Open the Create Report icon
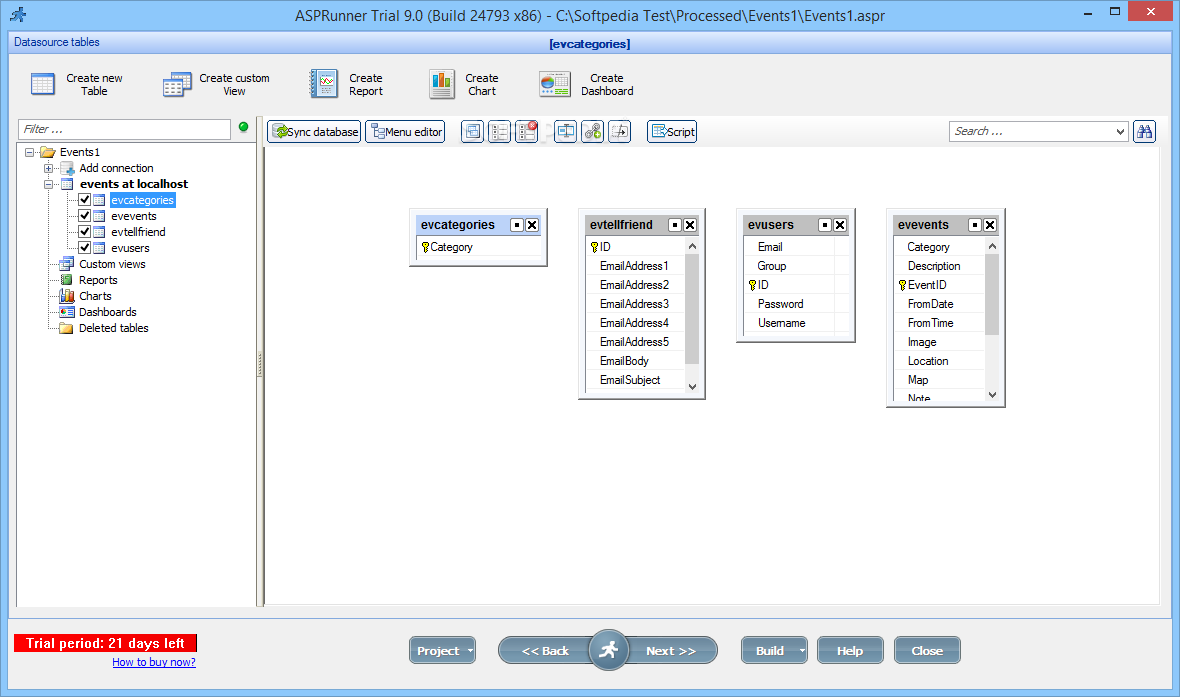Image resolution: width=1180 pixels, height=697 pixels. [324, 84]
